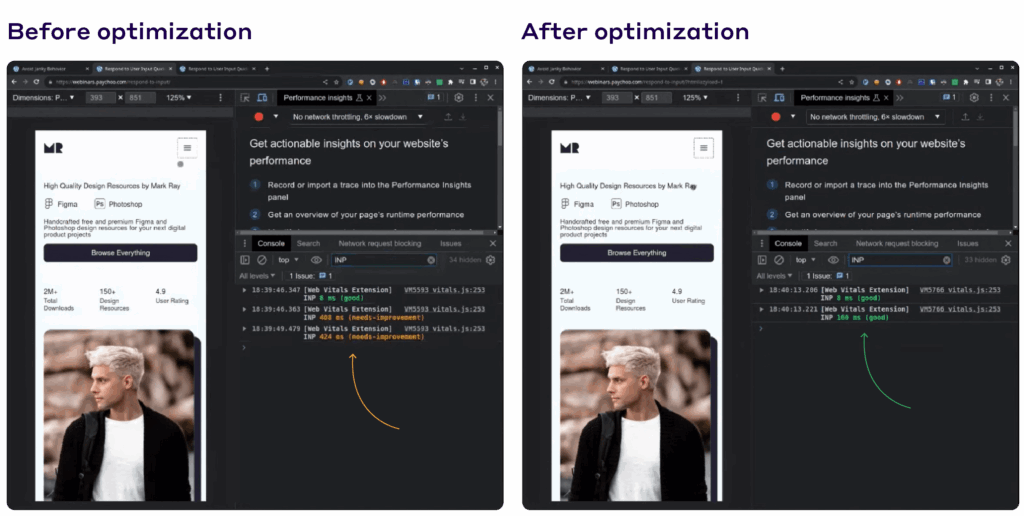
Task: Open the new tab plus in the After window
Action: tap(782, 69)
